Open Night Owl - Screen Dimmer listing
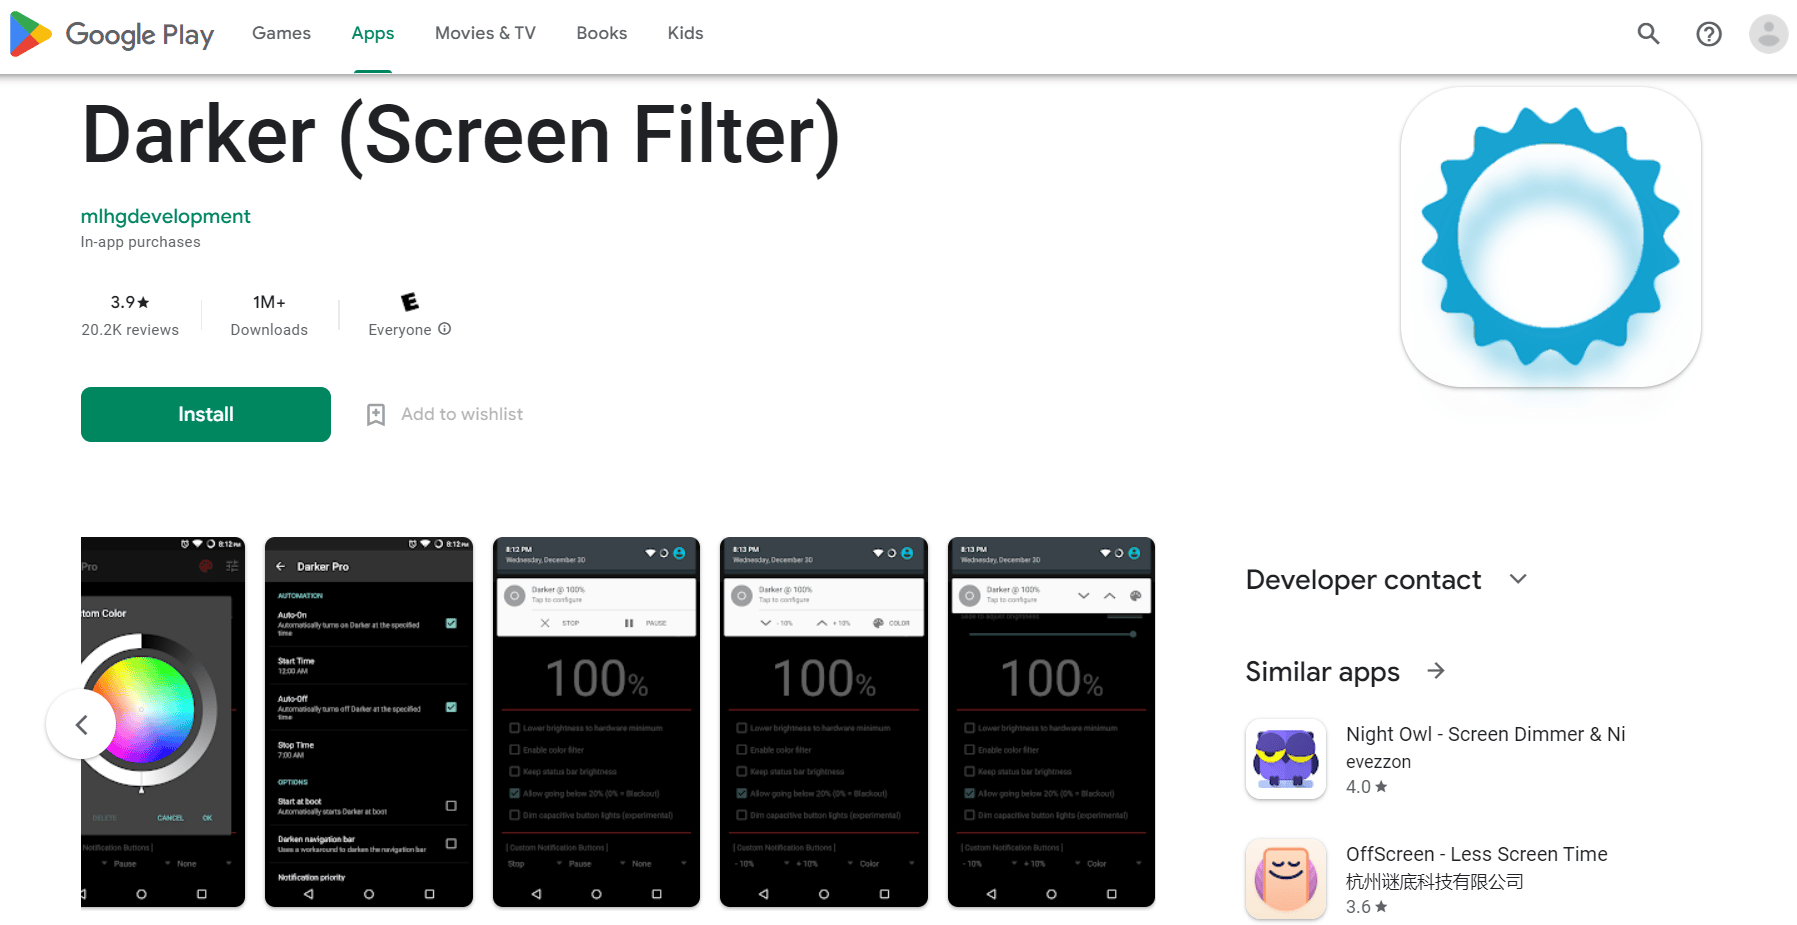The image size is (1797, 925). (1486, 734)
